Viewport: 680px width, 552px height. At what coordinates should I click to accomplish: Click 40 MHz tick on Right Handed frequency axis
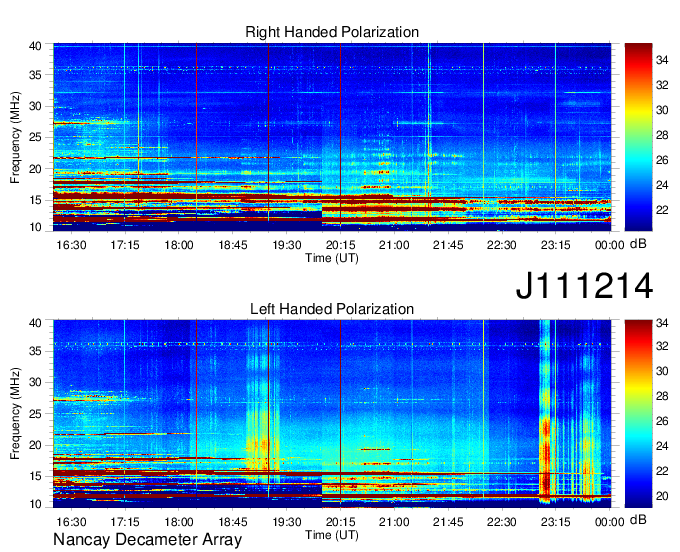35,46
